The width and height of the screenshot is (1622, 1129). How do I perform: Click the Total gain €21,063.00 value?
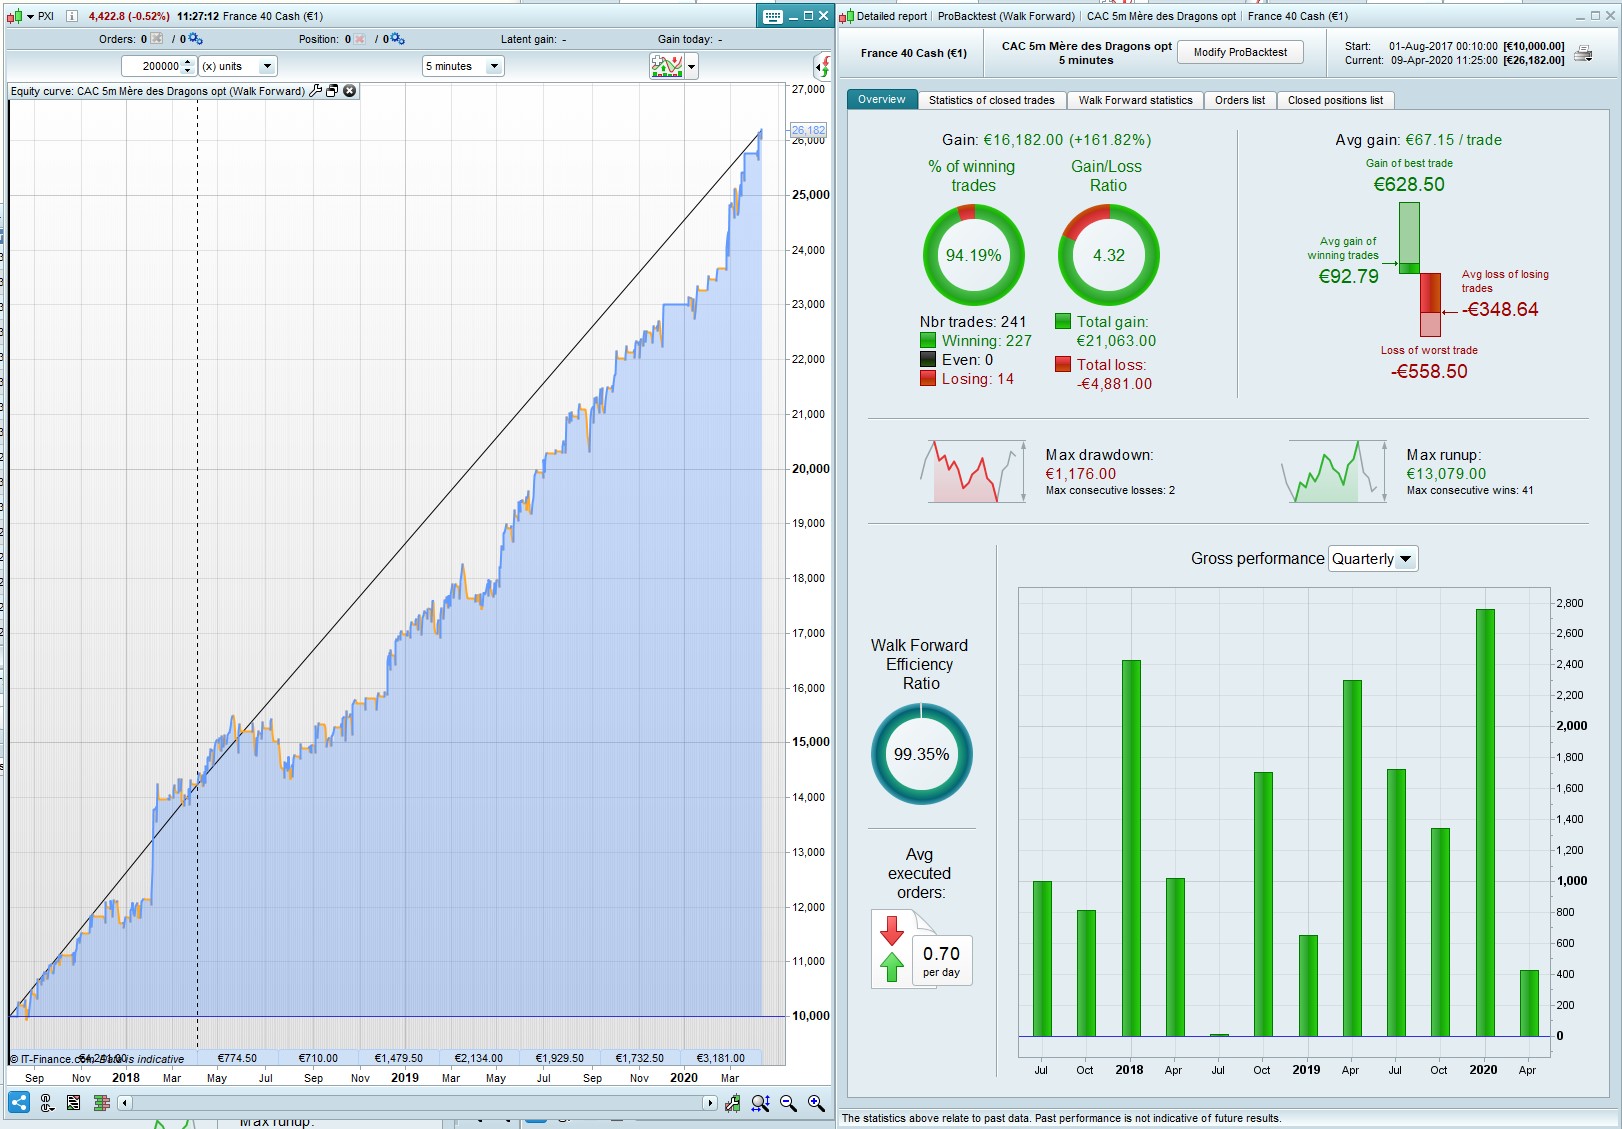[1116, 341]
